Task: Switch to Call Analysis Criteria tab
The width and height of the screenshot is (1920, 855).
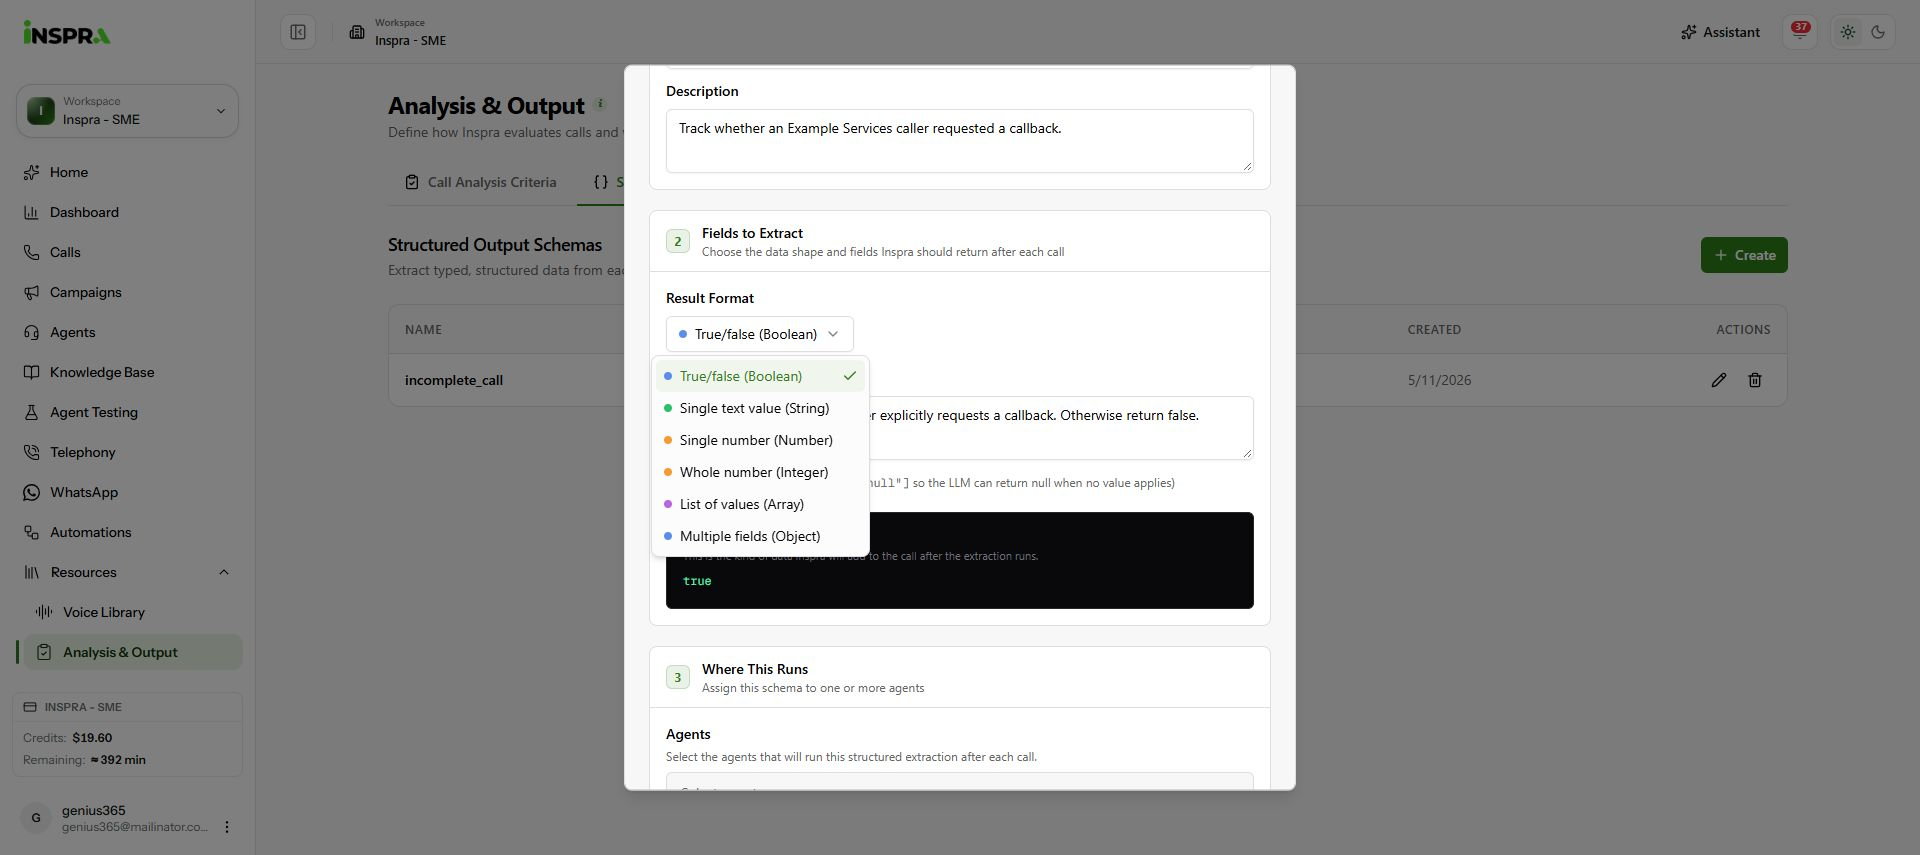Action: [x=481, y=182]
